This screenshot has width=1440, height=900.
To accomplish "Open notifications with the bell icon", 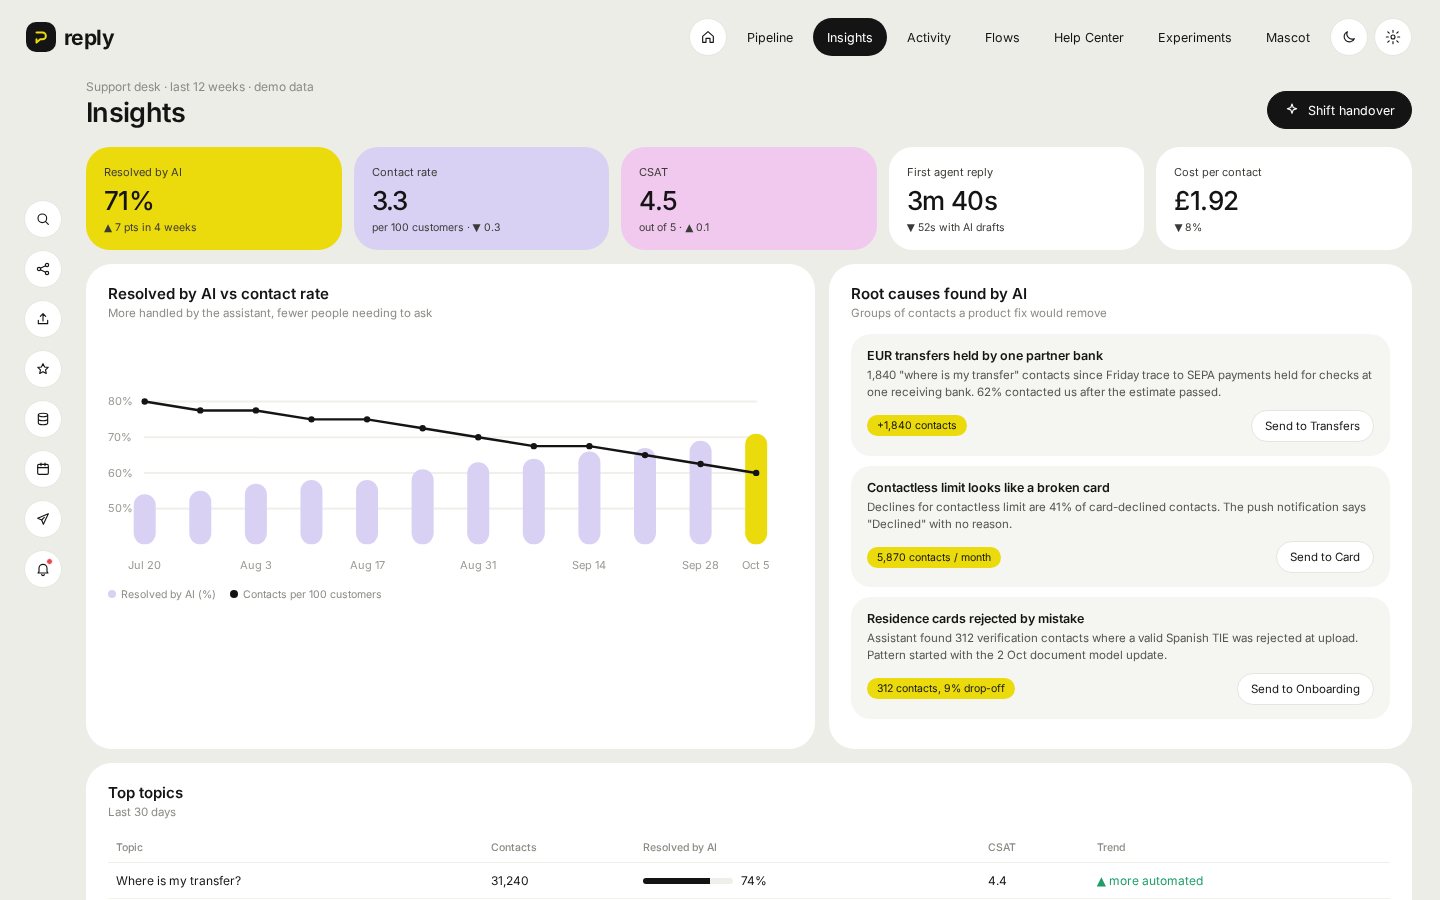I will tap(43, 569).
